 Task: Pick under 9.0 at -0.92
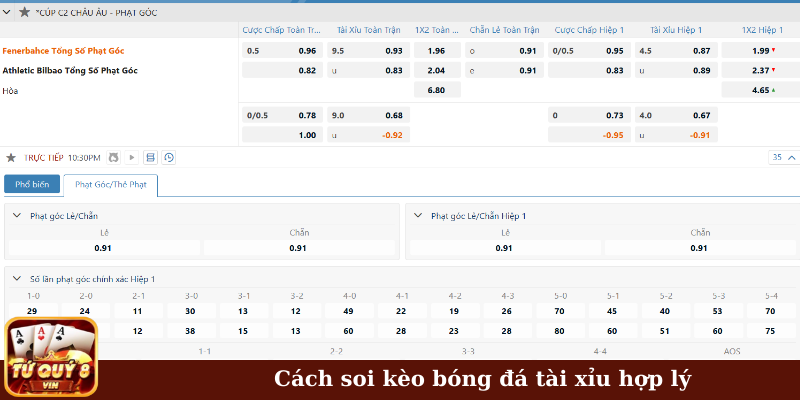(x=368, y=135)
